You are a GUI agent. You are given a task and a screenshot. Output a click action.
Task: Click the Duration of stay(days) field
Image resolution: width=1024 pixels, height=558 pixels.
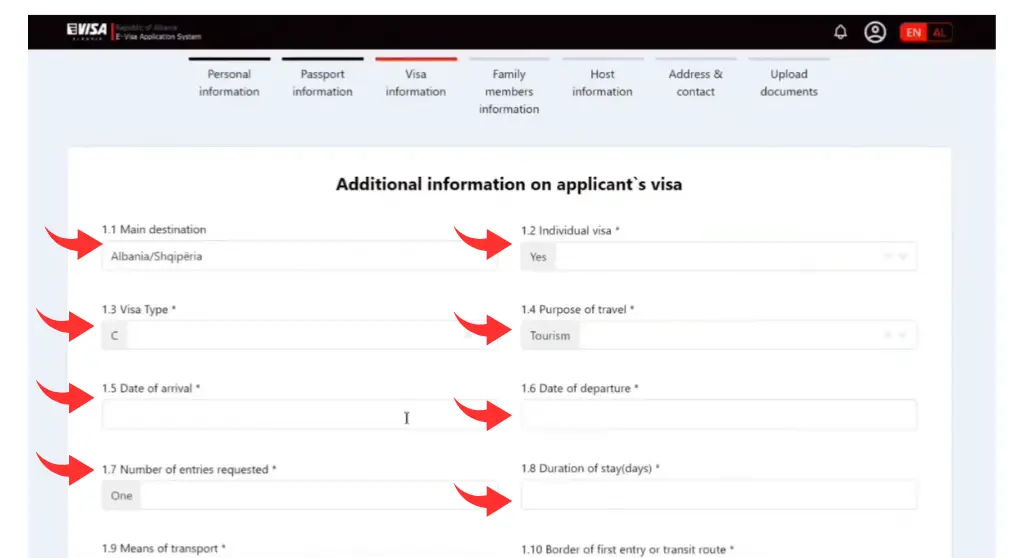718,495
